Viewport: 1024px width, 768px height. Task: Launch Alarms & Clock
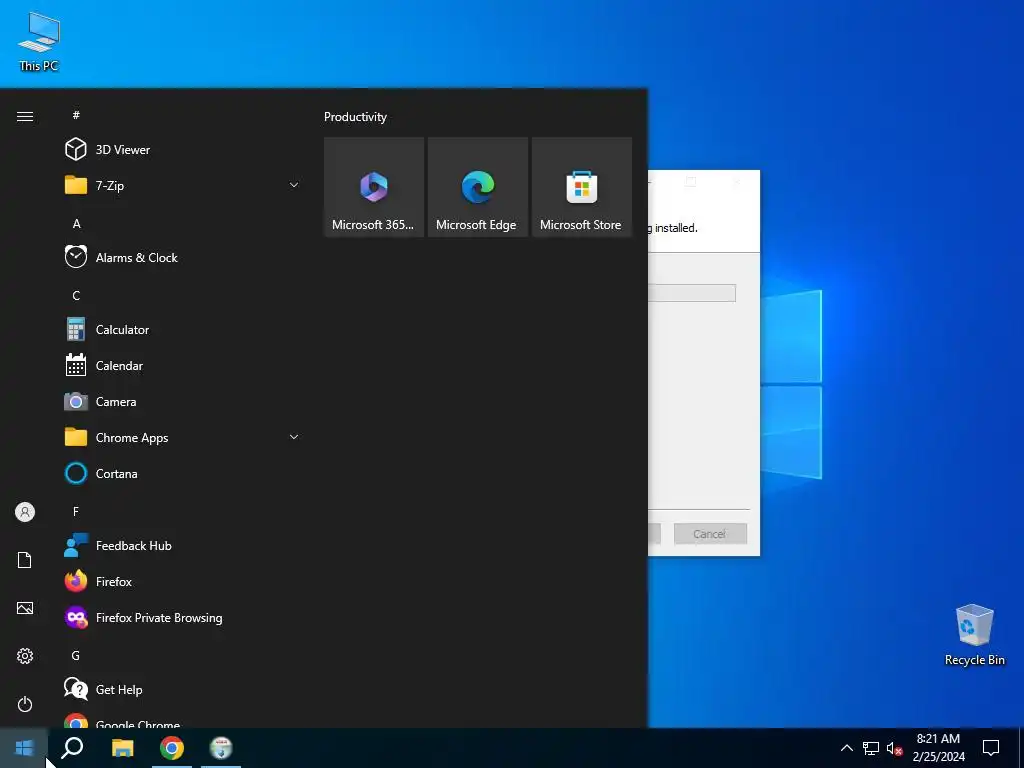[183, 257]
